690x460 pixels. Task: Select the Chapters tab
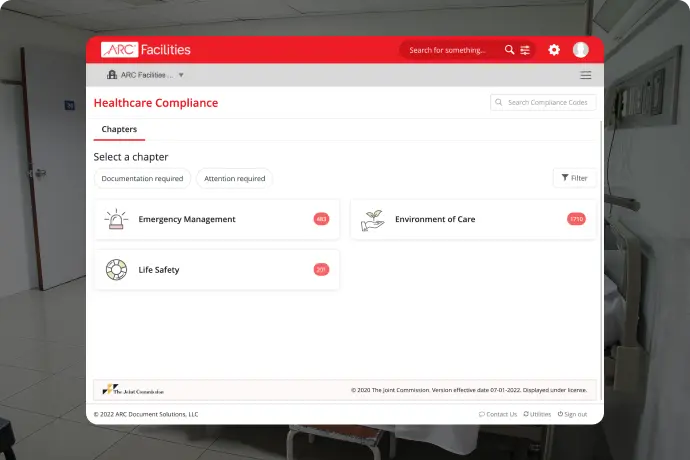119,129
